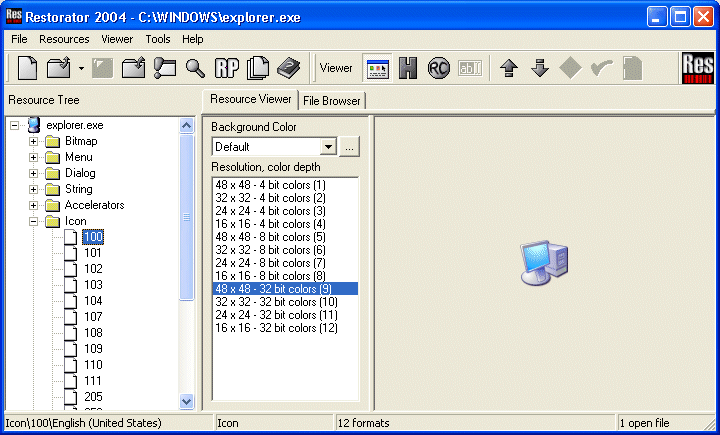
Task: Select icon resource 205
Action: tap(93, 397)
